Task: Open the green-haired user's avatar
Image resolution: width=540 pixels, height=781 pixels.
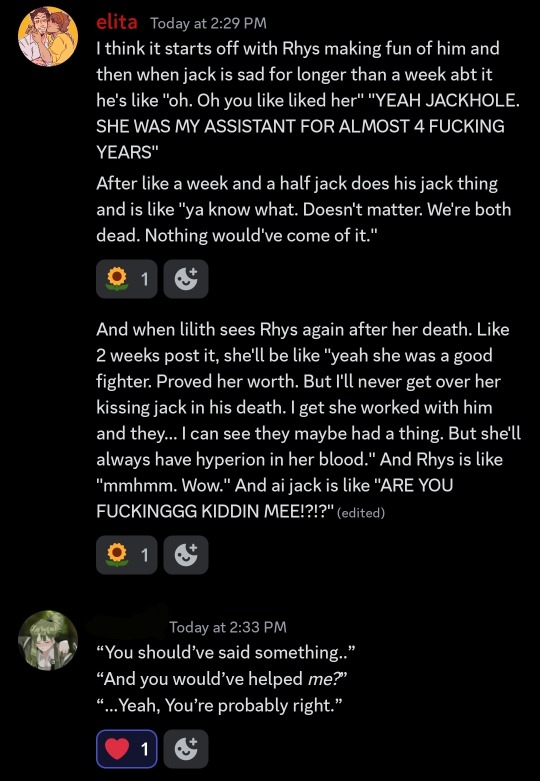Action: tap(48, 640)
